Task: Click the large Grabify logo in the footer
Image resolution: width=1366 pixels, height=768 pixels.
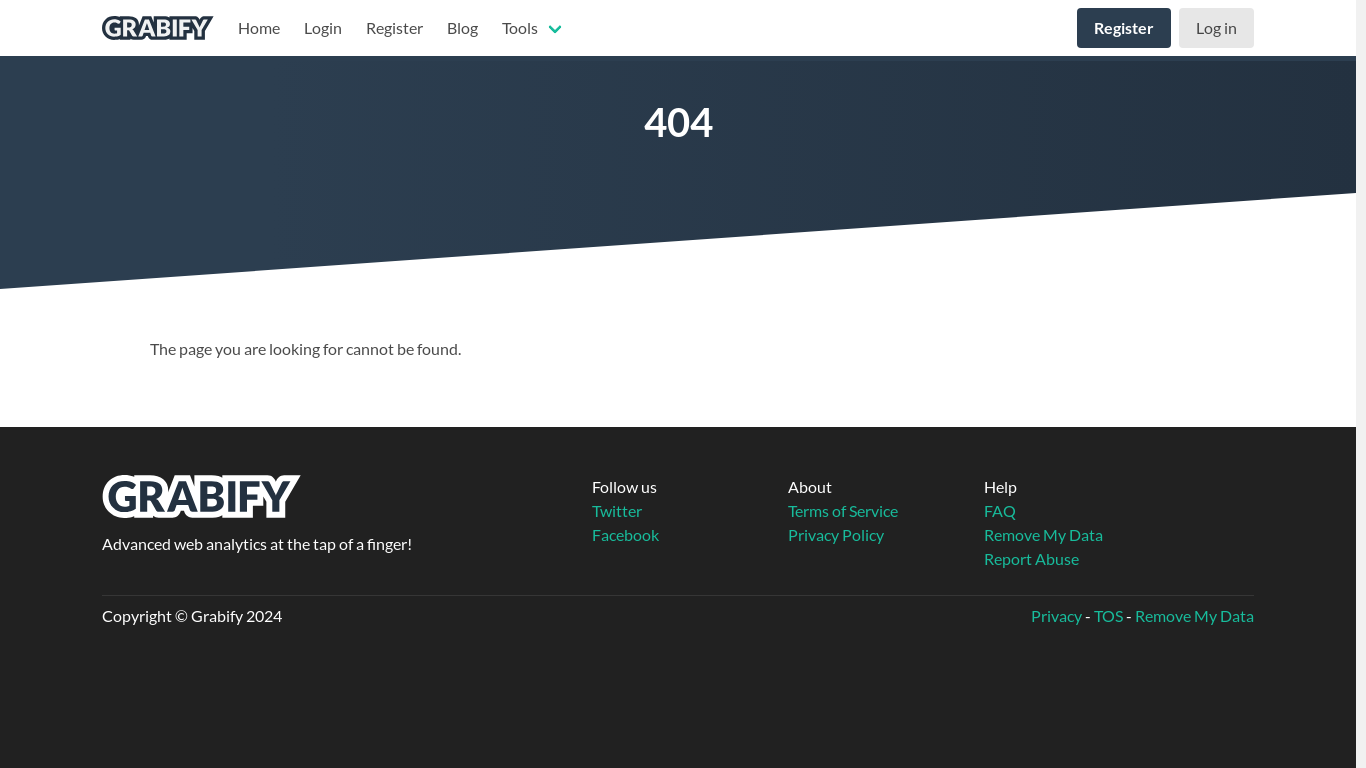Action: [201, 496]
